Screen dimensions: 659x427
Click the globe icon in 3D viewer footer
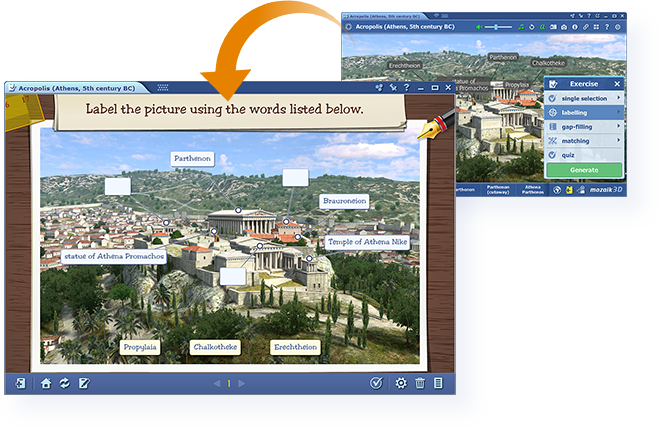556,189
